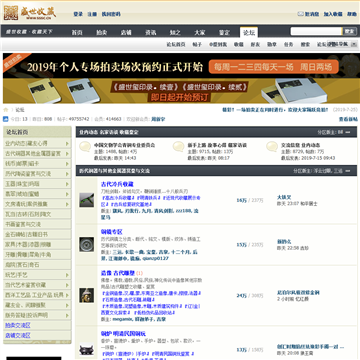This screenshot has width=360, height=360.
Task: Collapse the 业内动态 名家访谈 section
Action: tap(348, 132)
